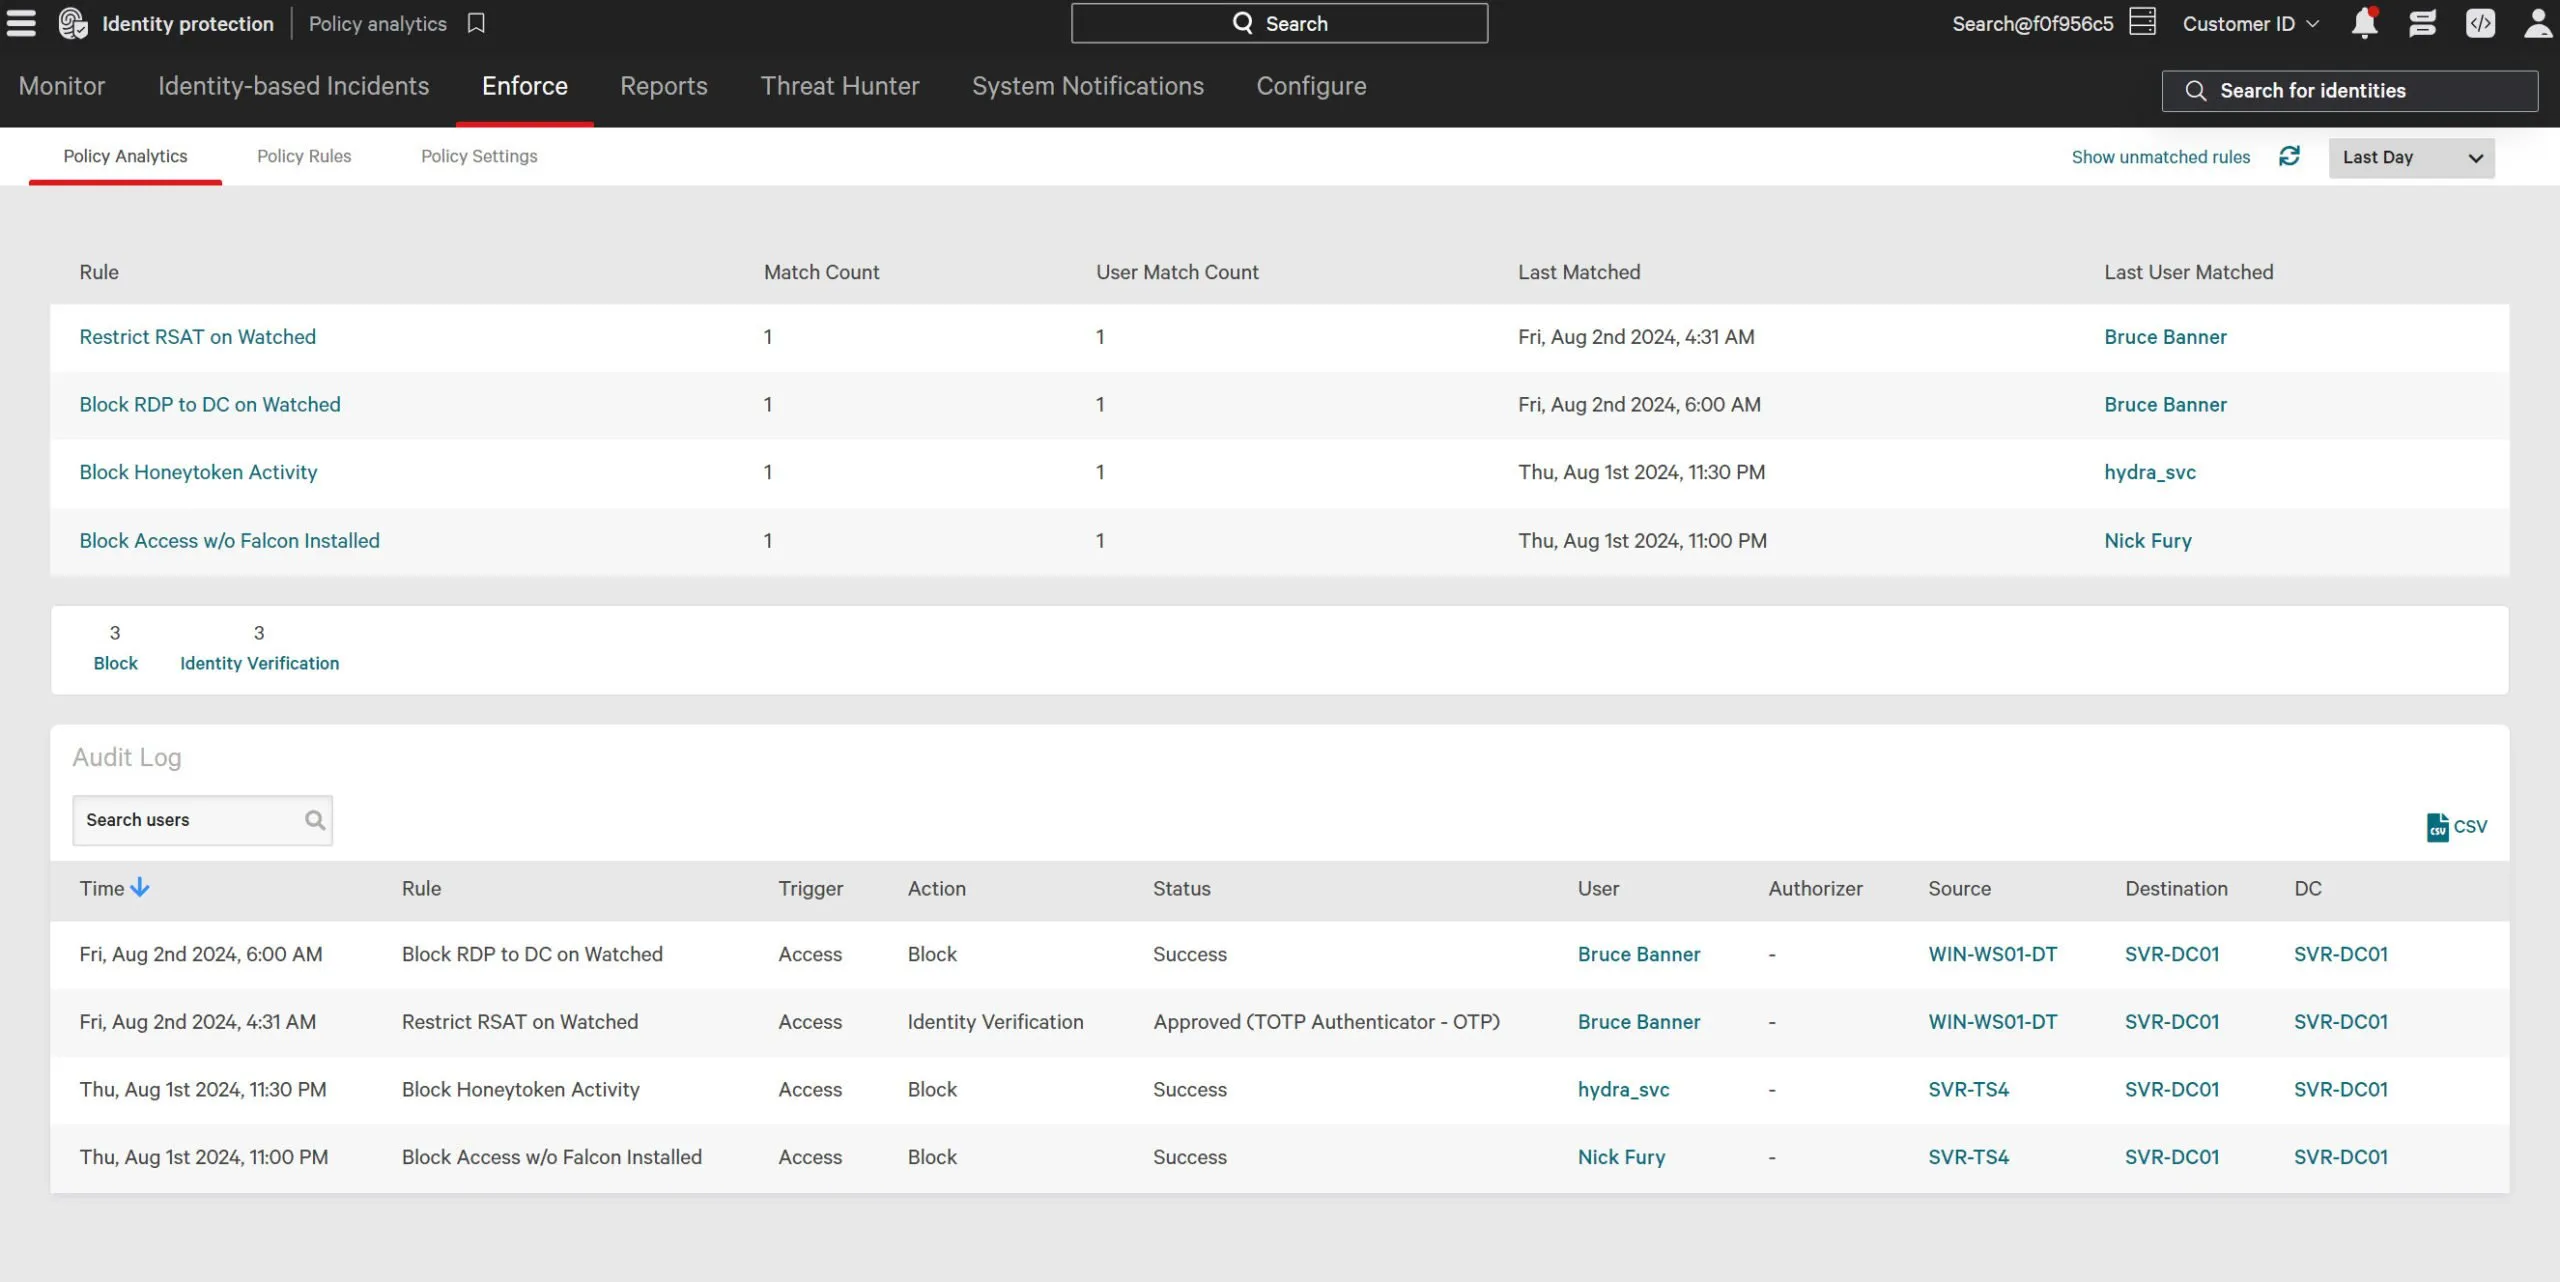
Task: Click the Identity protection breadcrumb
Action: (x=187, y=24)
